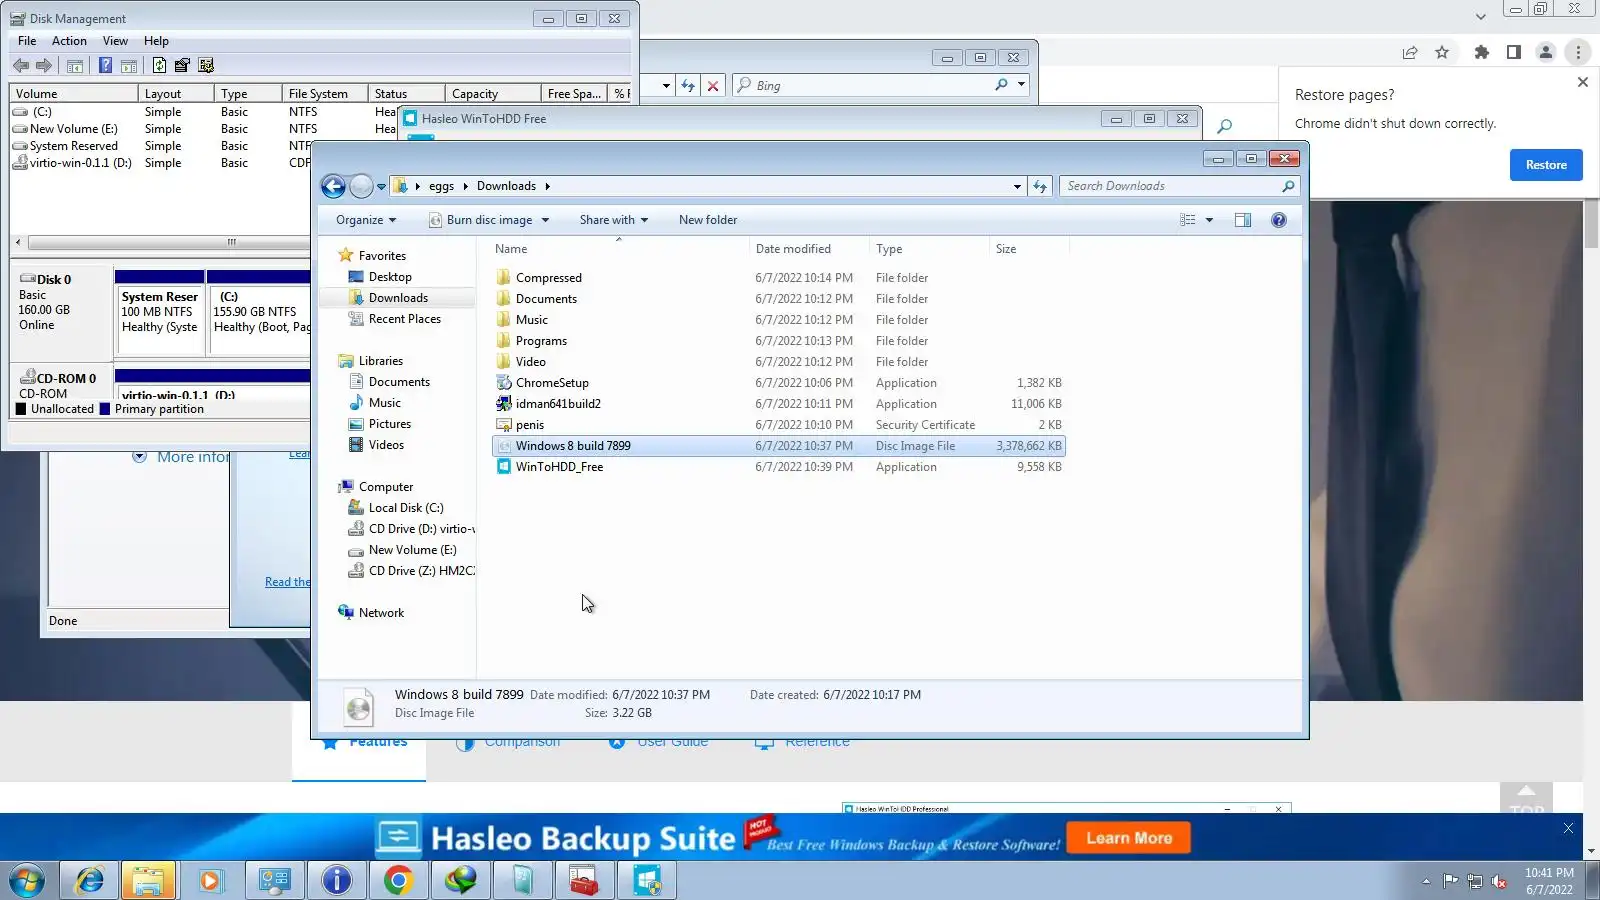Toggle the Chrome side panel icon
This screenshot has width=1600, height=900.
click(1514, 52)
